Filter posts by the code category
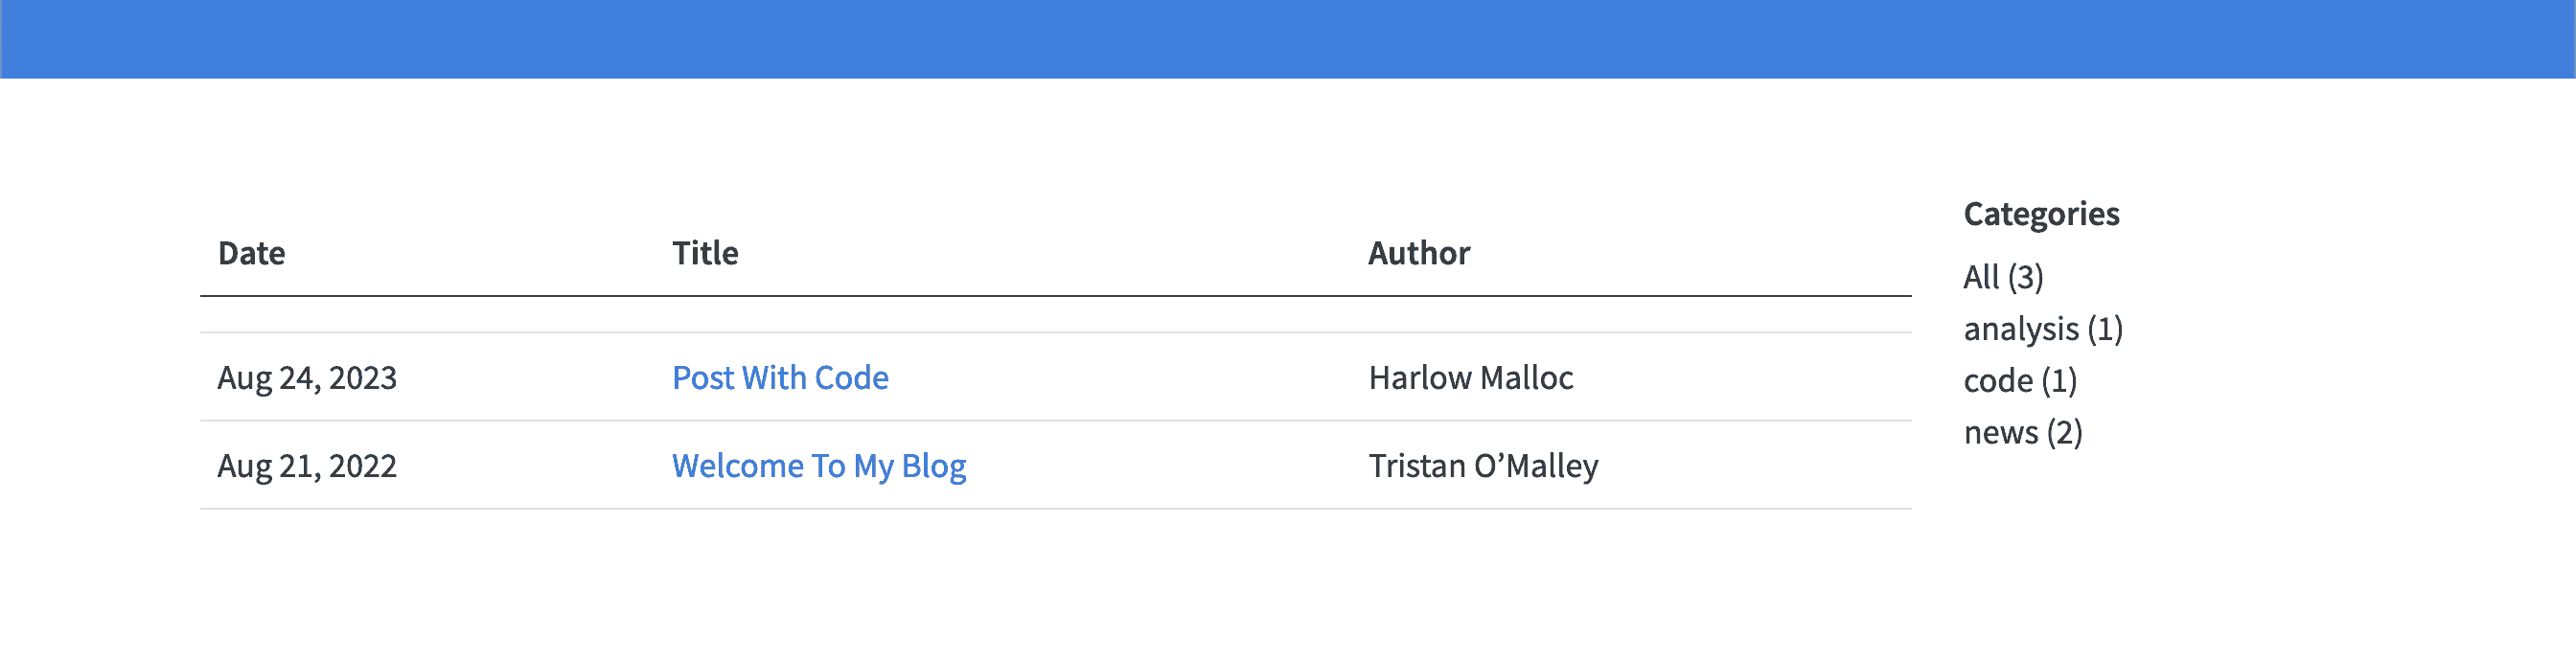The height and width of the screenshot is (661, 2576). 2019,381
